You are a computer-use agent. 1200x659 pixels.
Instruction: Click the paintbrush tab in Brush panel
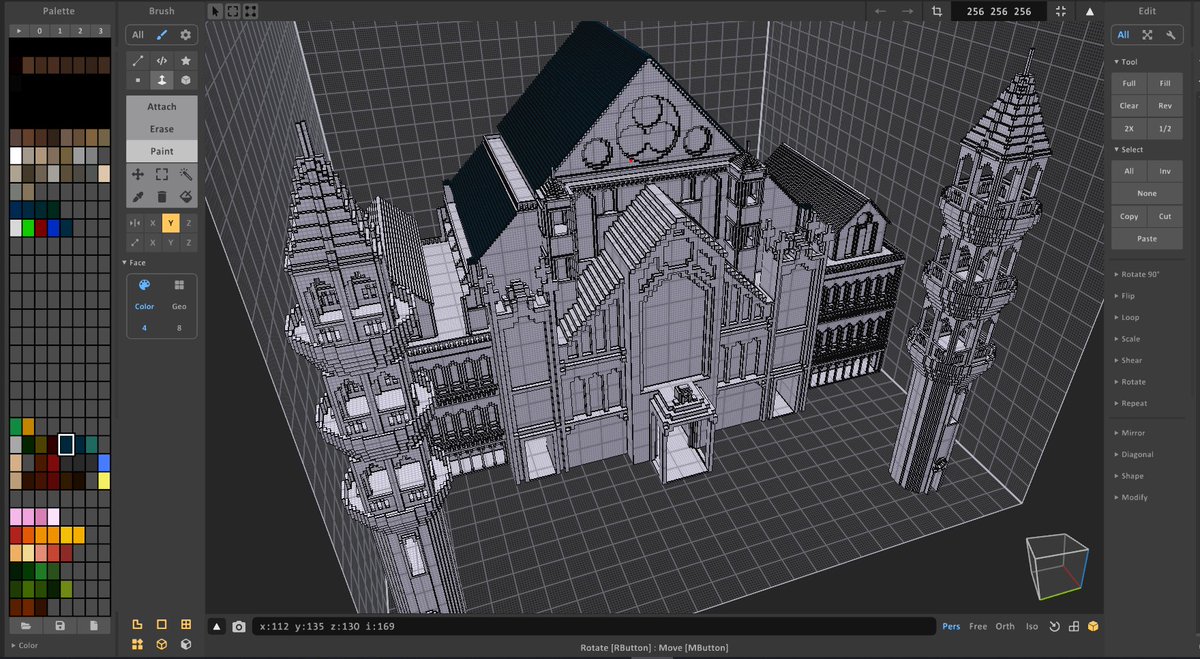[162, 34]
